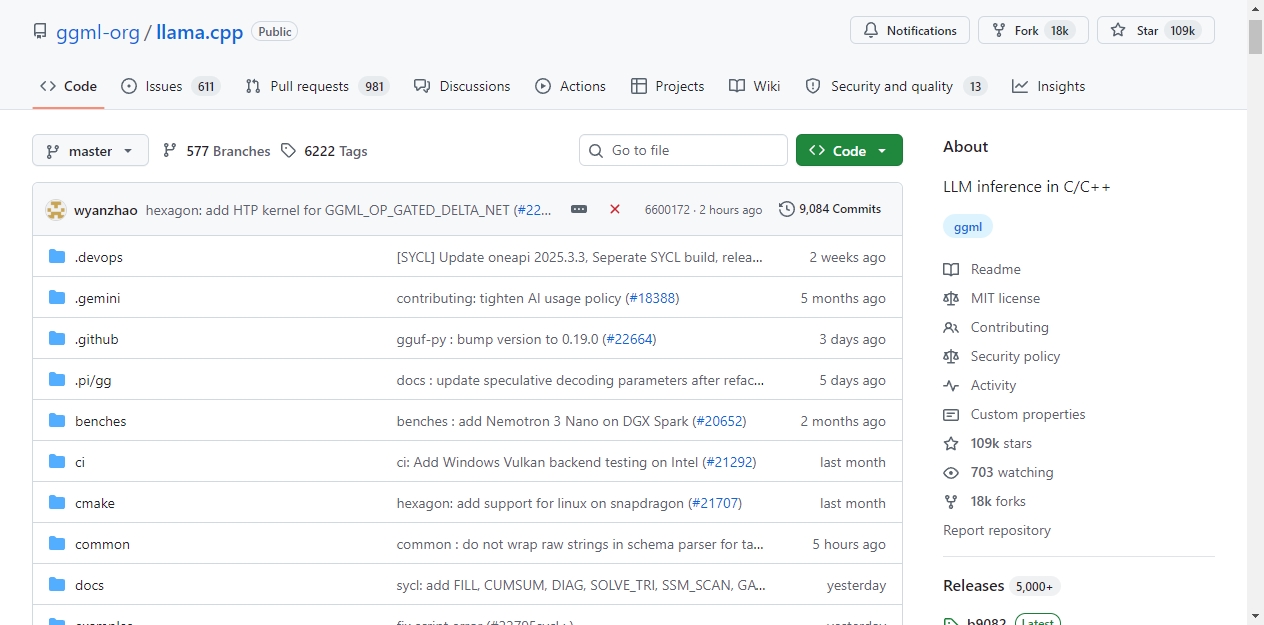Open the Pull requests tab
The height and width of the screenshot is (625, 1264).
pyautogui.click(x=316, y=86)
